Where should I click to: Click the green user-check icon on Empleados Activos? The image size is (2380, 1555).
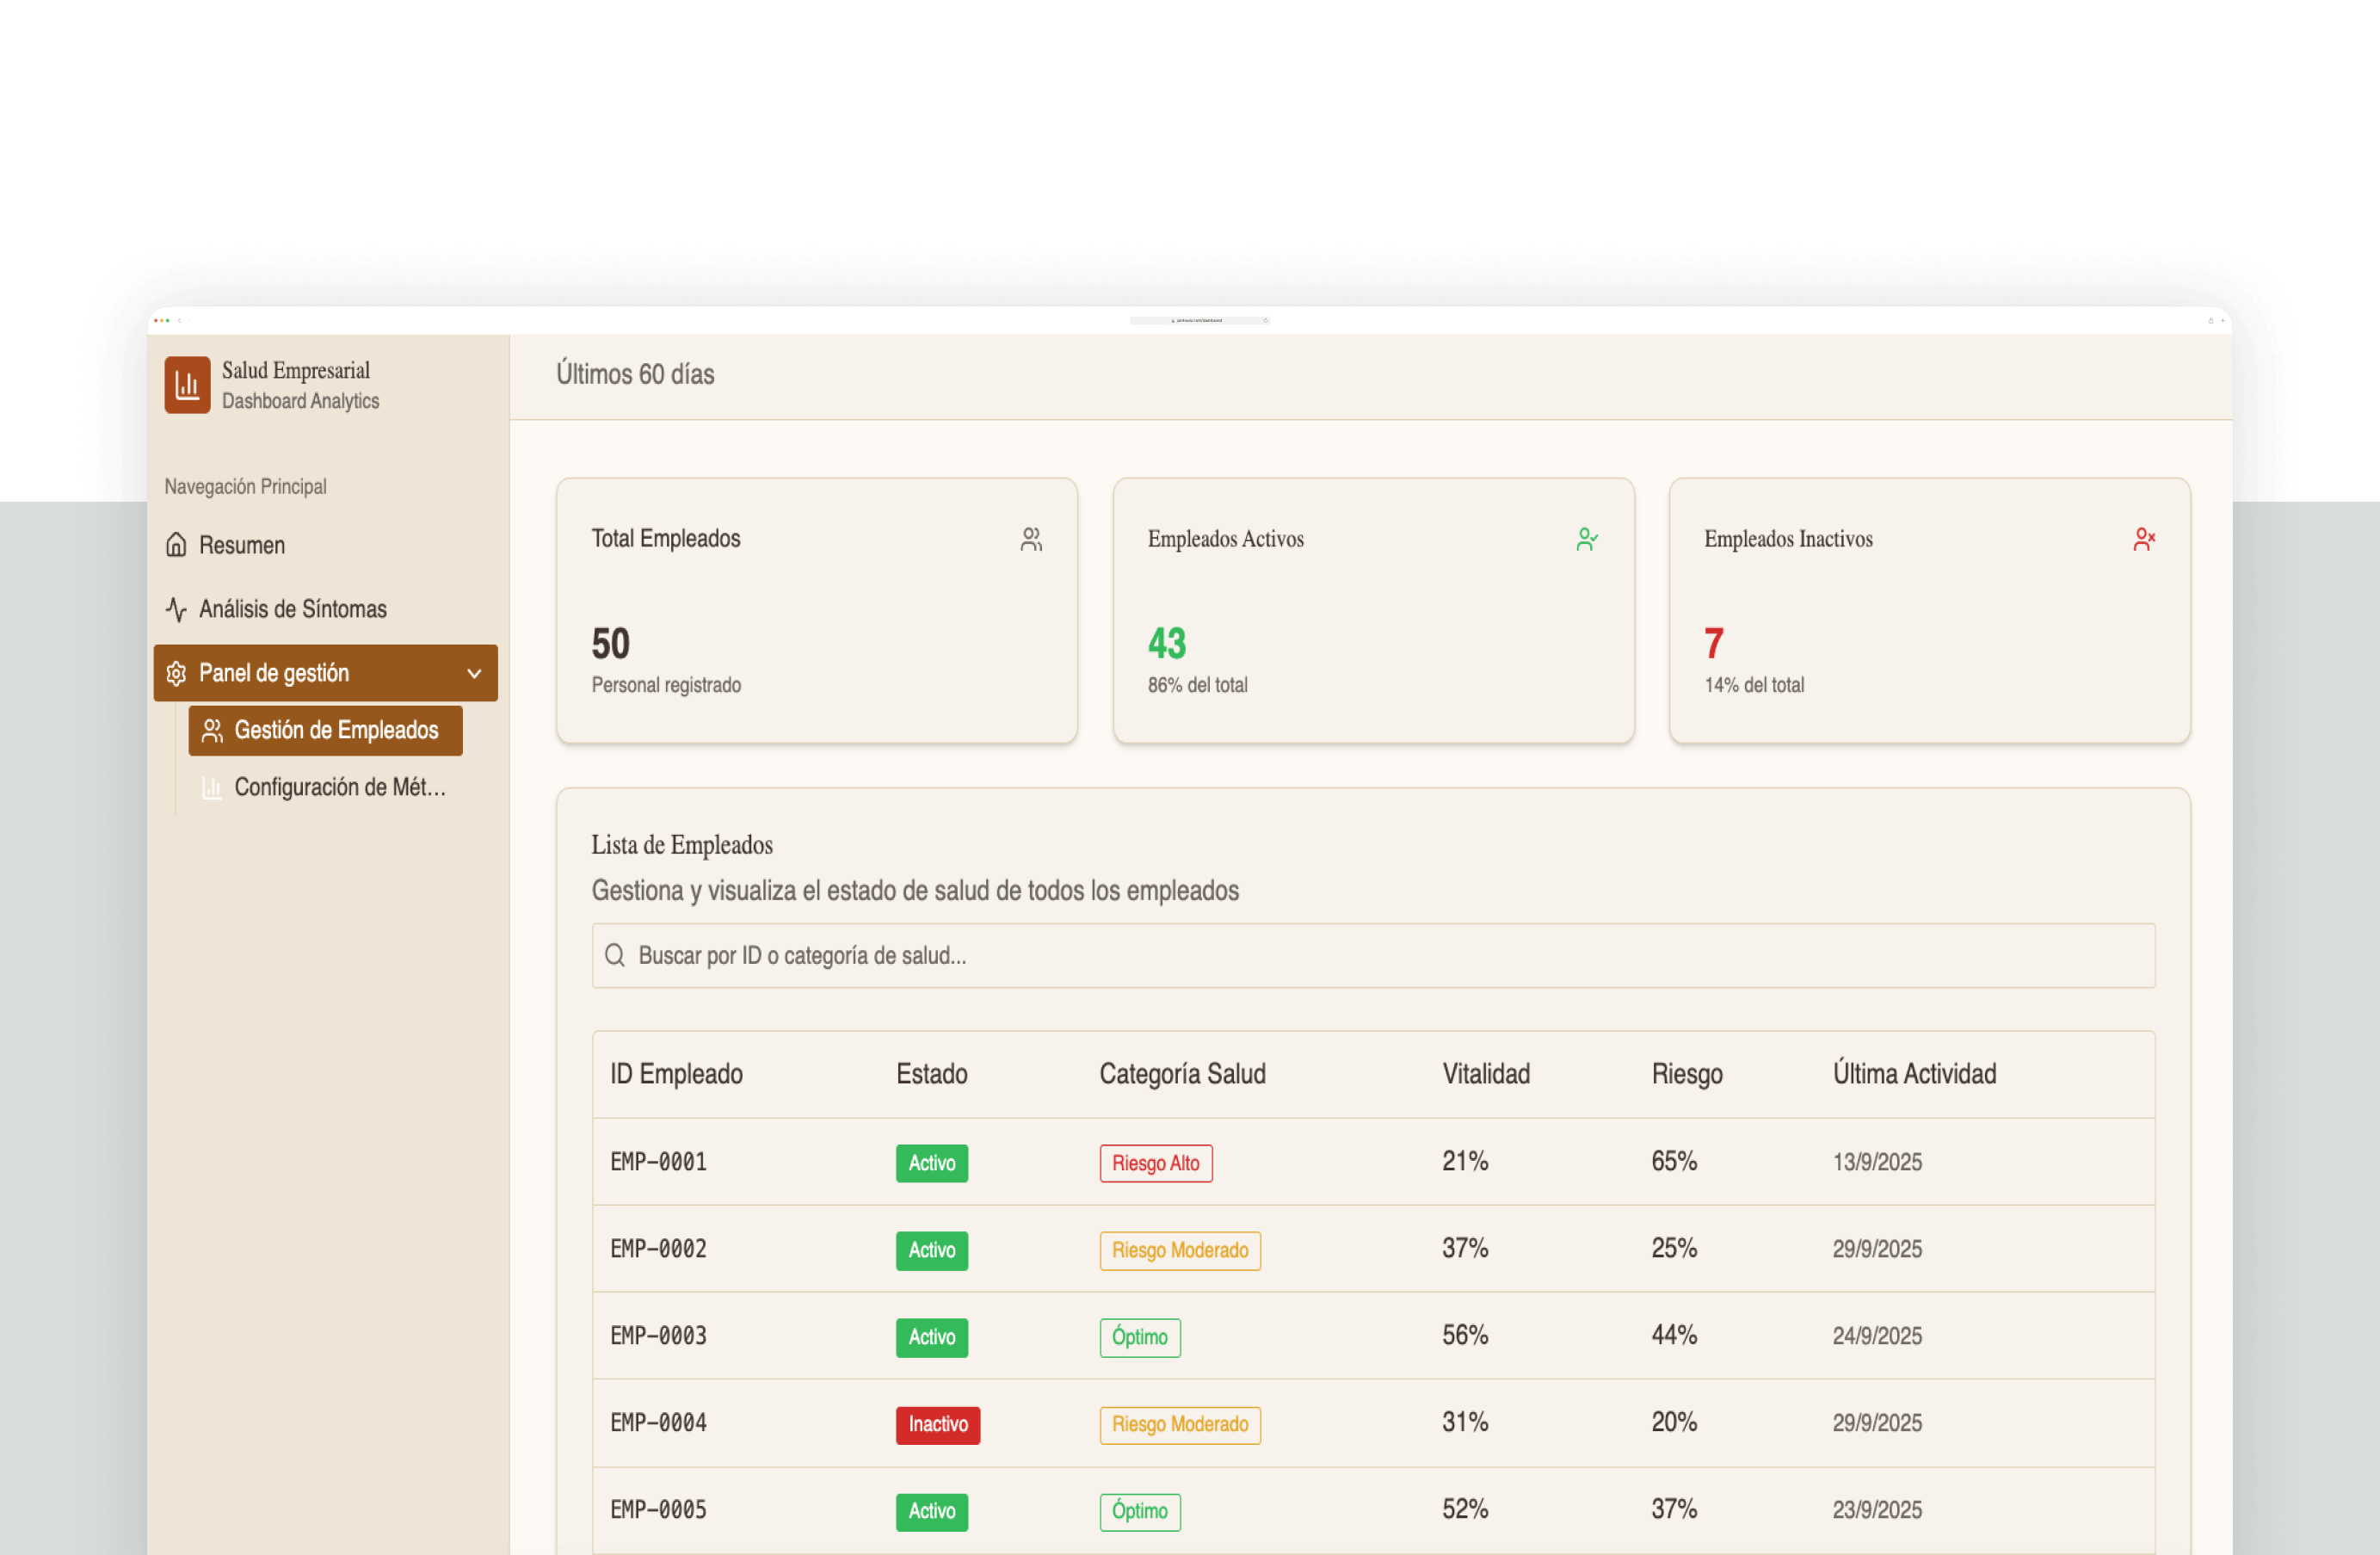pyautogui.click(x=1586, y=539)
